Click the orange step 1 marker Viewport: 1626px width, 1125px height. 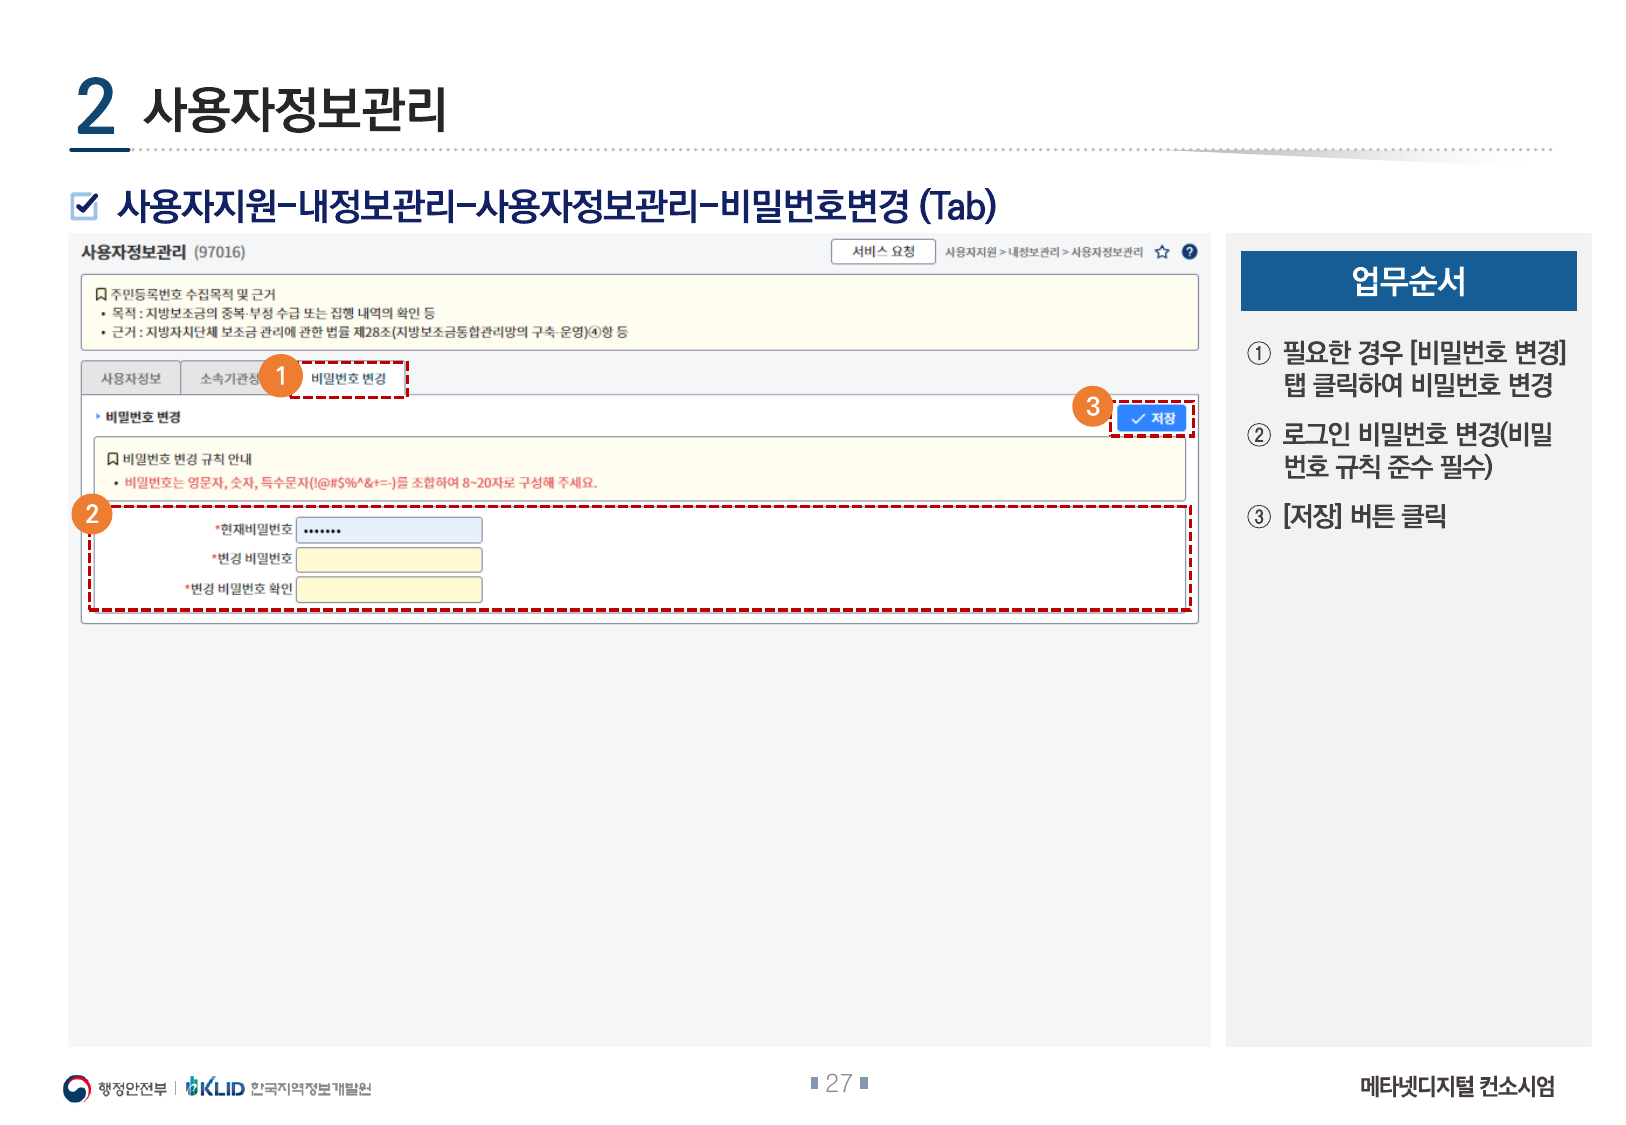coord(281,375)
